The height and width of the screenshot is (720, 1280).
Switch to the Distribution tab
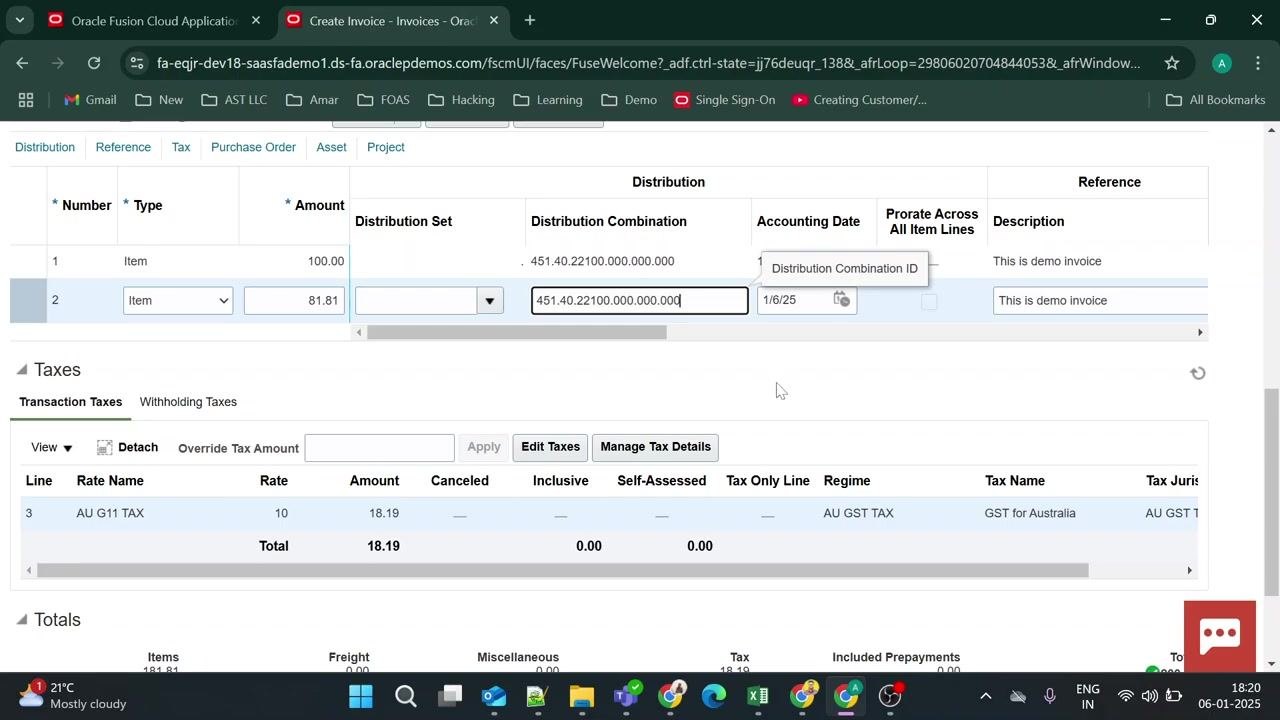[x=45, y=147]
